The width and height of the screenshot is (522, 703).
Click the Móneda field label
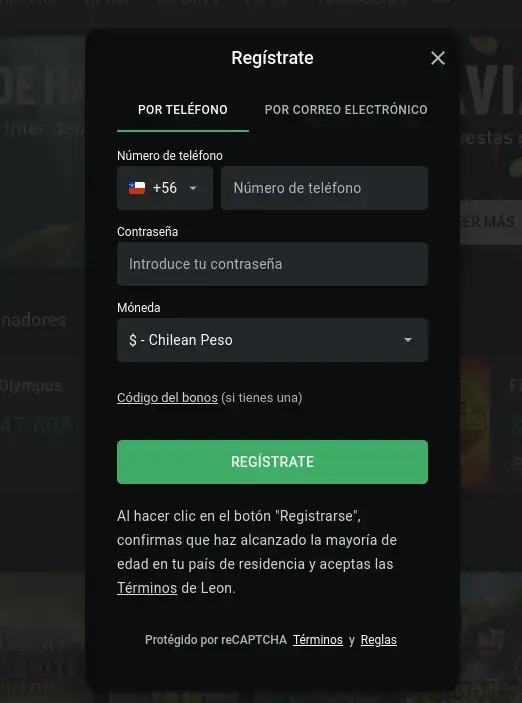pos(139,308)
